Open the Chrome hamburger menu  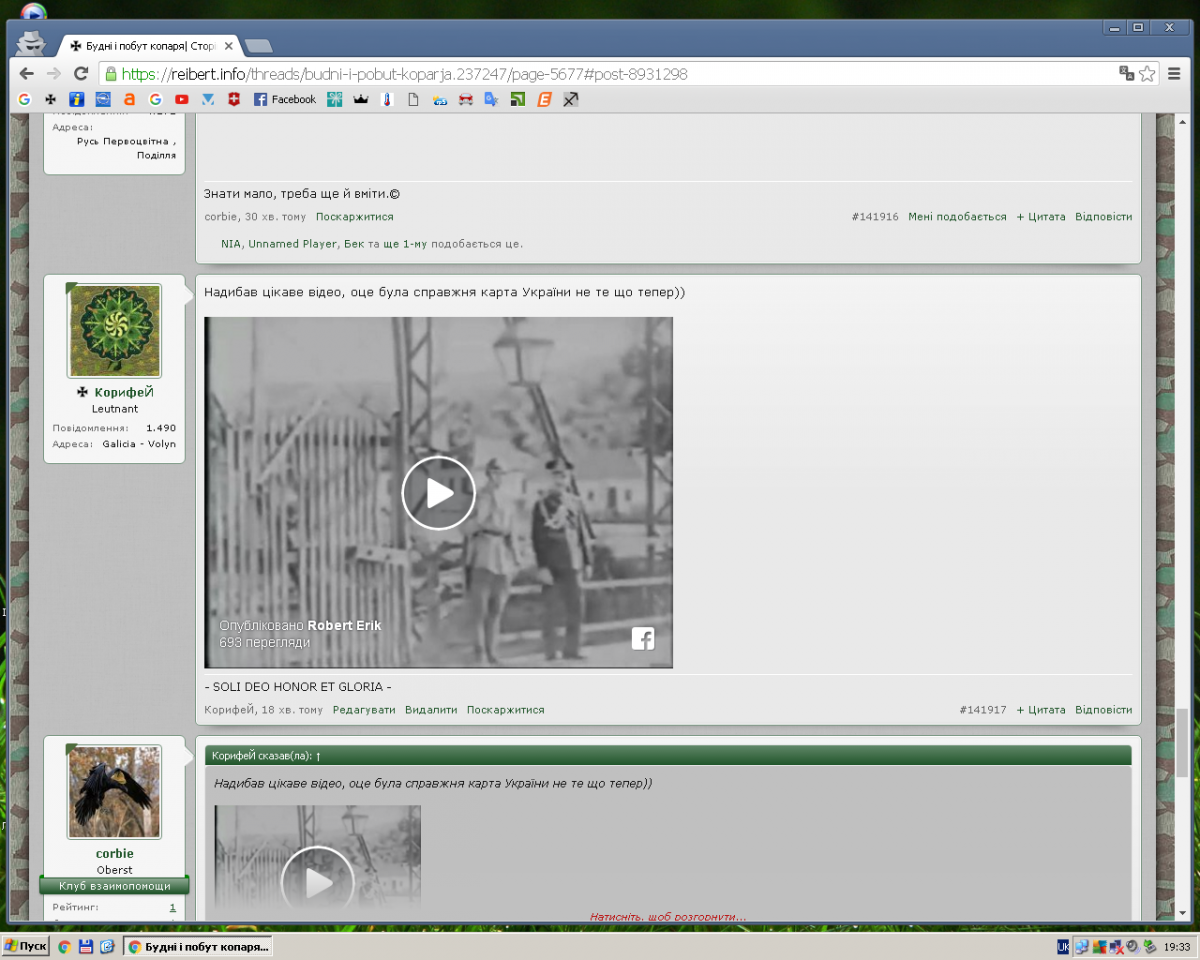coord(1174,74)
